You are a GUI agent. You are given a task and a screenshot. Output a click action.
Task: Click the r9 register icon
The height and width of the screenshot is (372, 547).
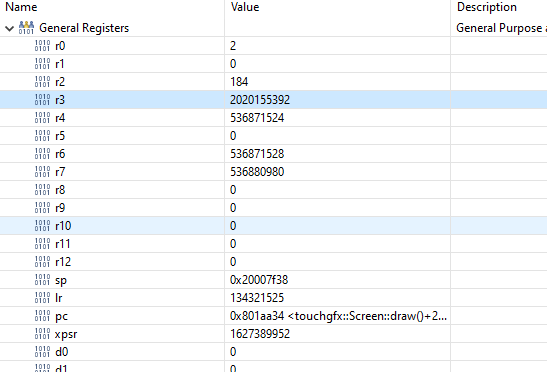click(42, 208)
